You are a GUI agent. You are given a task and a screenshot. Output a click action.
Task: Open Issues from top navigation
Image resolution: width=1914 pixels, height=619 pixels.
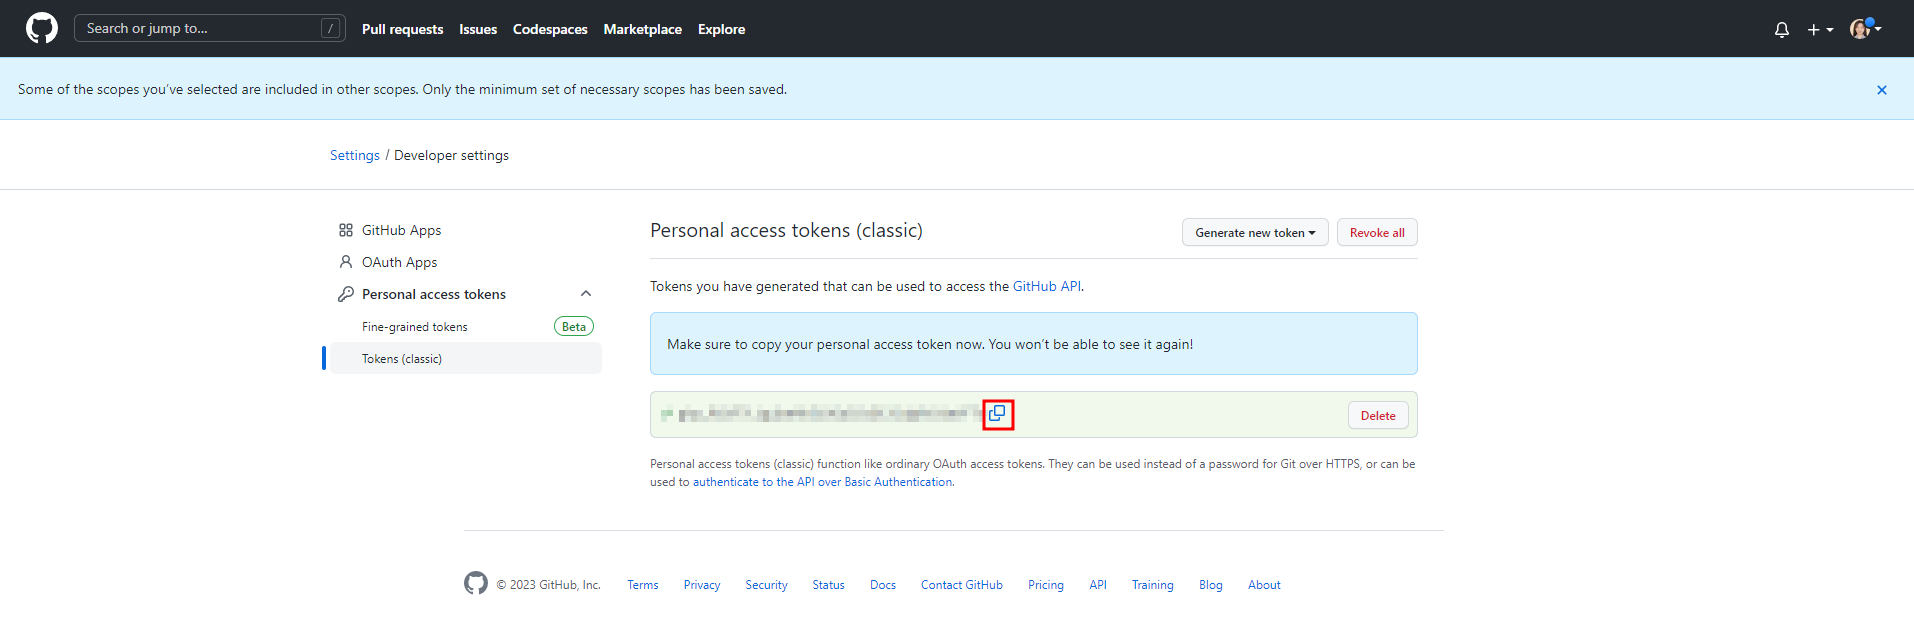click(x=478, y=29)
